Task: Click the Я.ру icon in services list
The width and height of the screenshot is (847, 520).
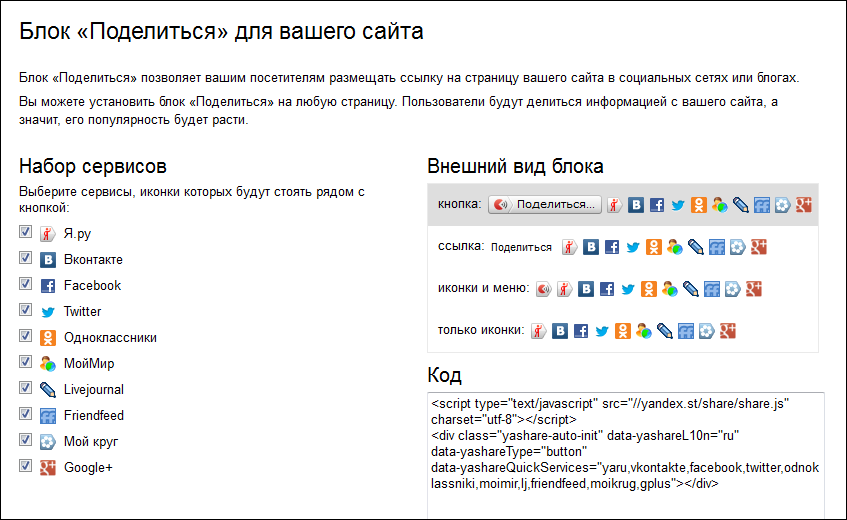Action: click(48, 234)
